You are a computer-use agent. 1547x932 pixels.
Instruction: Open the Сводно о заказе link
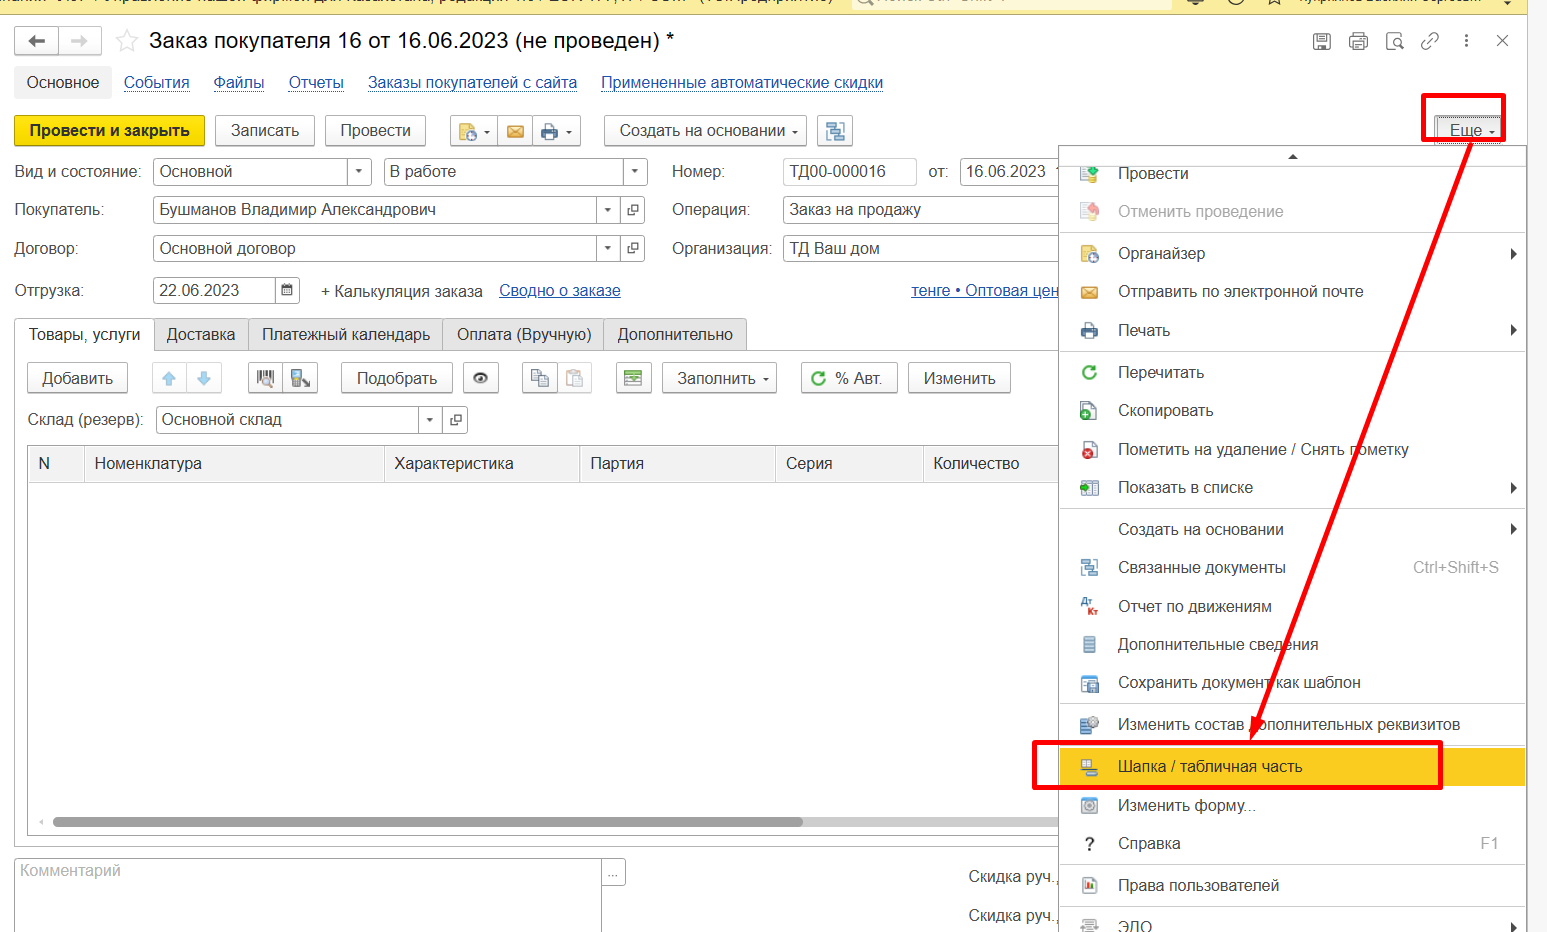(x=560, y=291)
